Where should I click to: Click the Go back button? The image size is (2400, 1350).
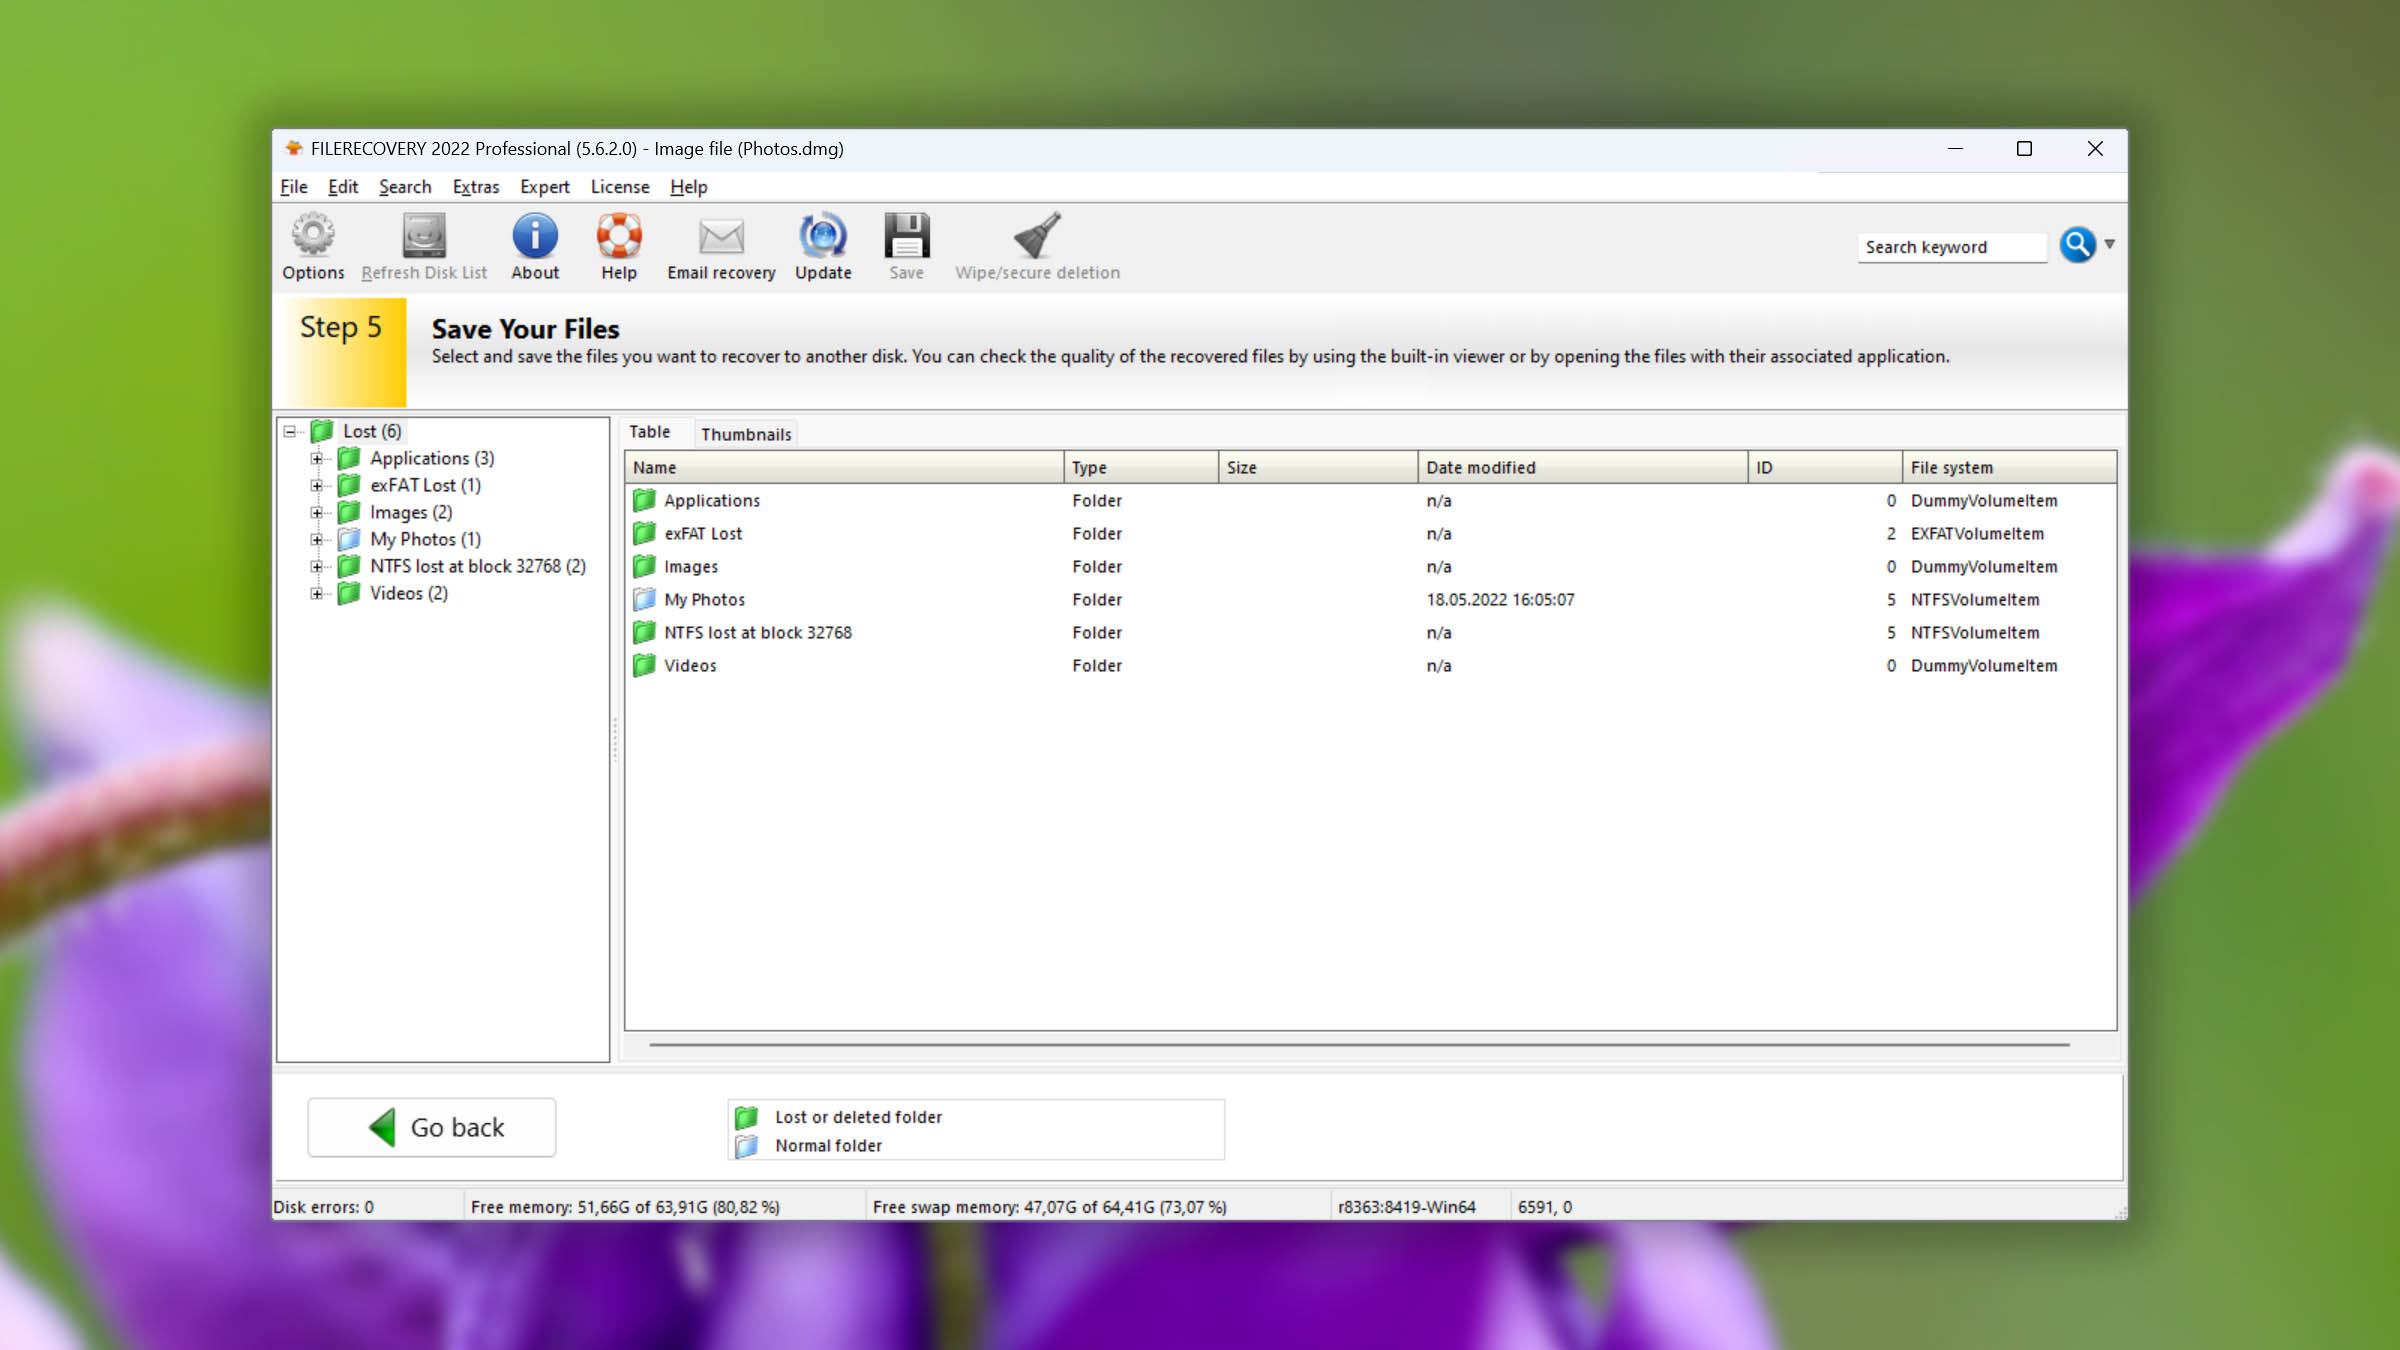pyautogui.click(x=432, y=1127)
